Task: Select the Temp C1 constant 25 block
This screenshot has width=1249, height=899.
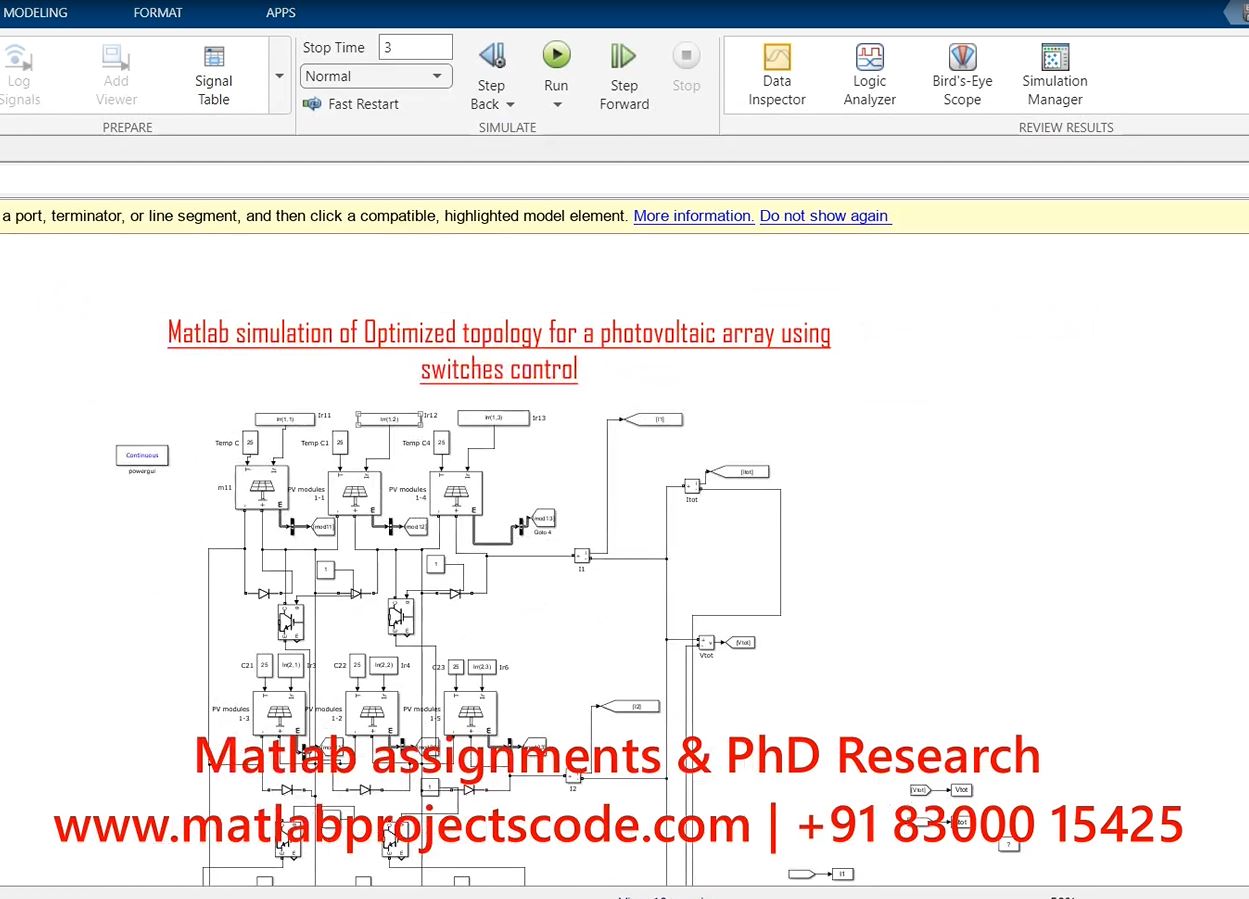Action: 340,441
